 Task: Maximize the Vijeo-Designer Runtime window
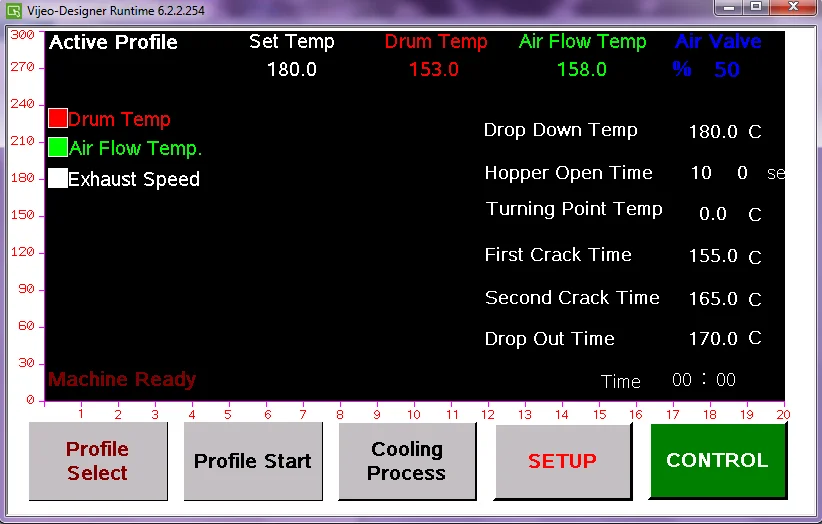click(x=756, y=7)
